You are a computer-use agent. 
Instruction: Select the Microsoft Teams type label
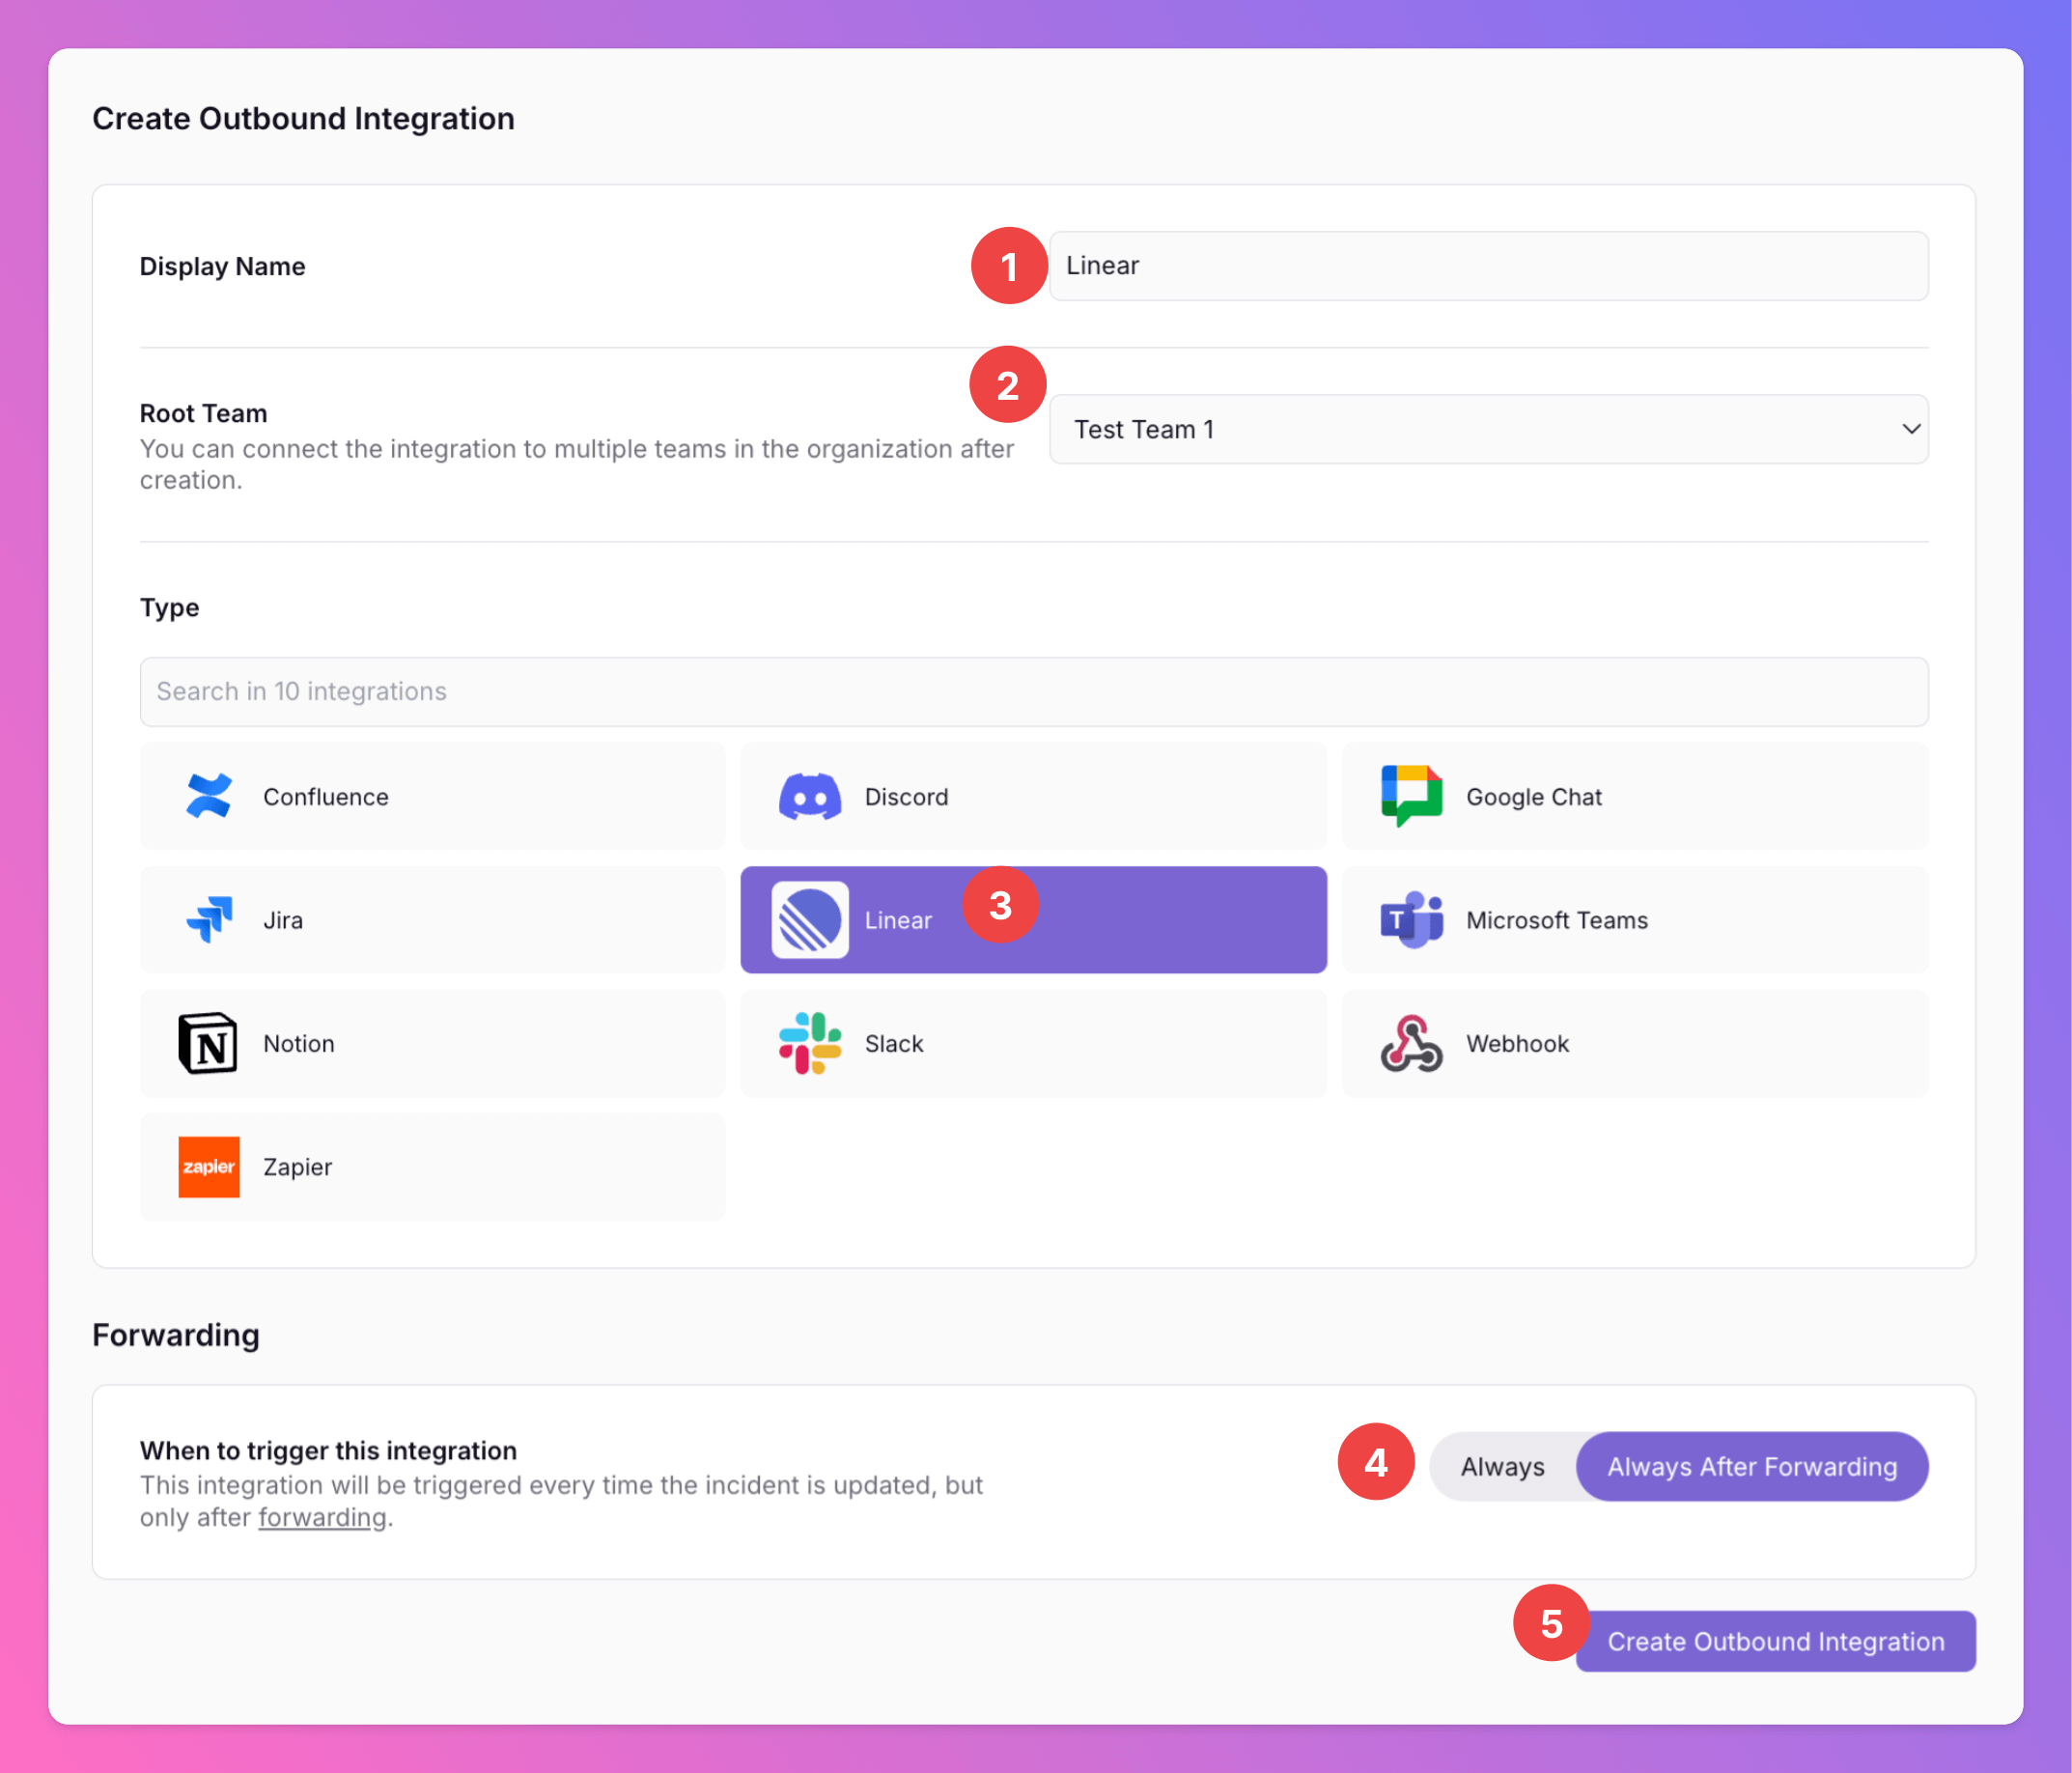[1556, 920]
